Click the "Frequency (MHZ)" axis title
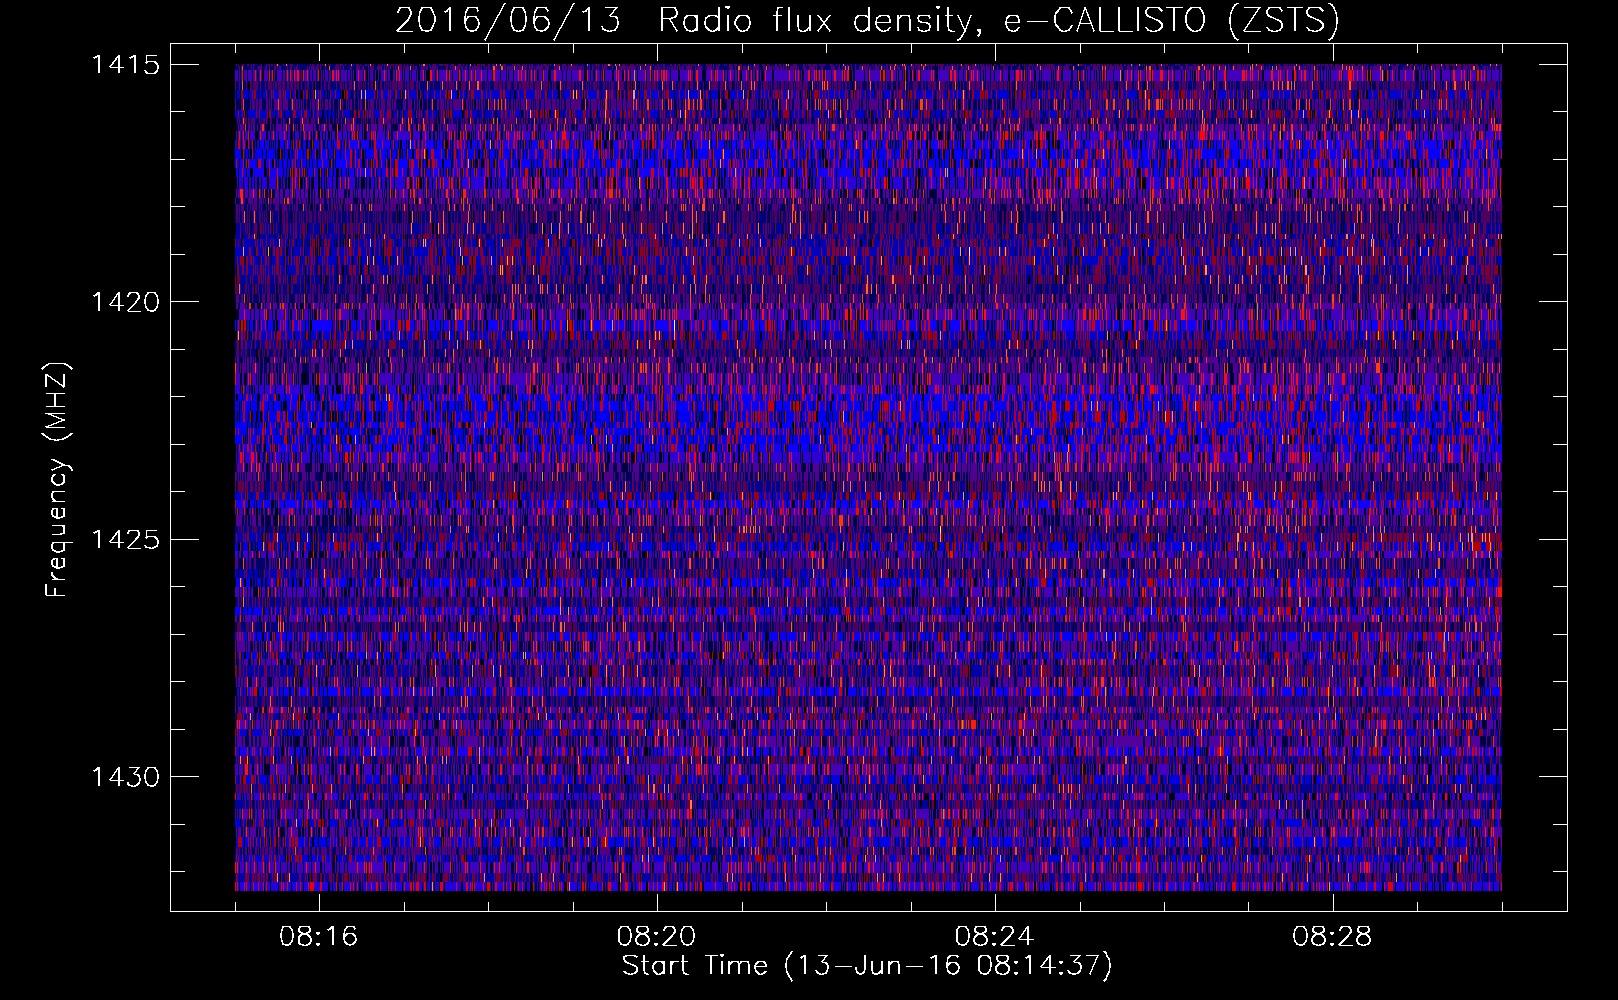The image size is (1618, 1000). [x=58, y=479]
